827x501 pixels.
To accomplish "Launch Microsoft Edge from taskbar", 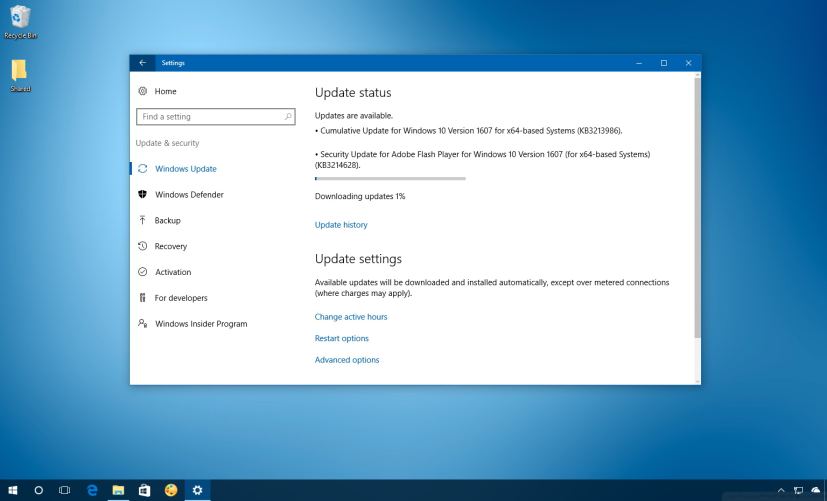I will click(x=92, y=490).
